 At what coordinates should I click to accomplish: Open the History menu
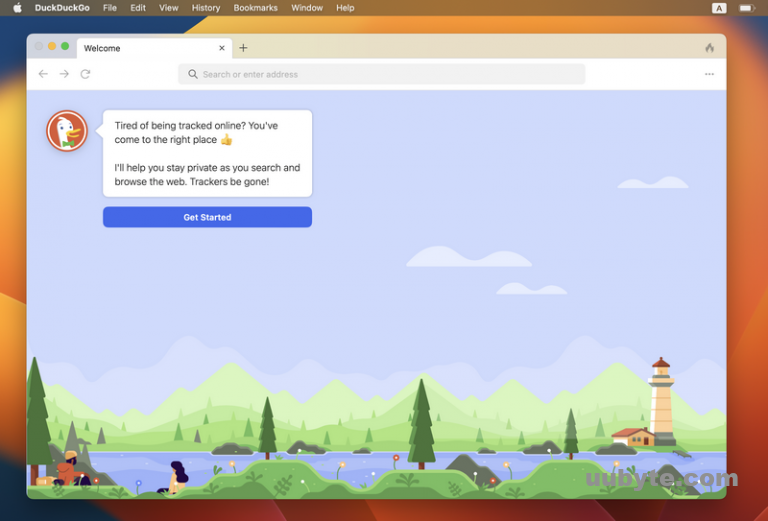coord(206,8)
